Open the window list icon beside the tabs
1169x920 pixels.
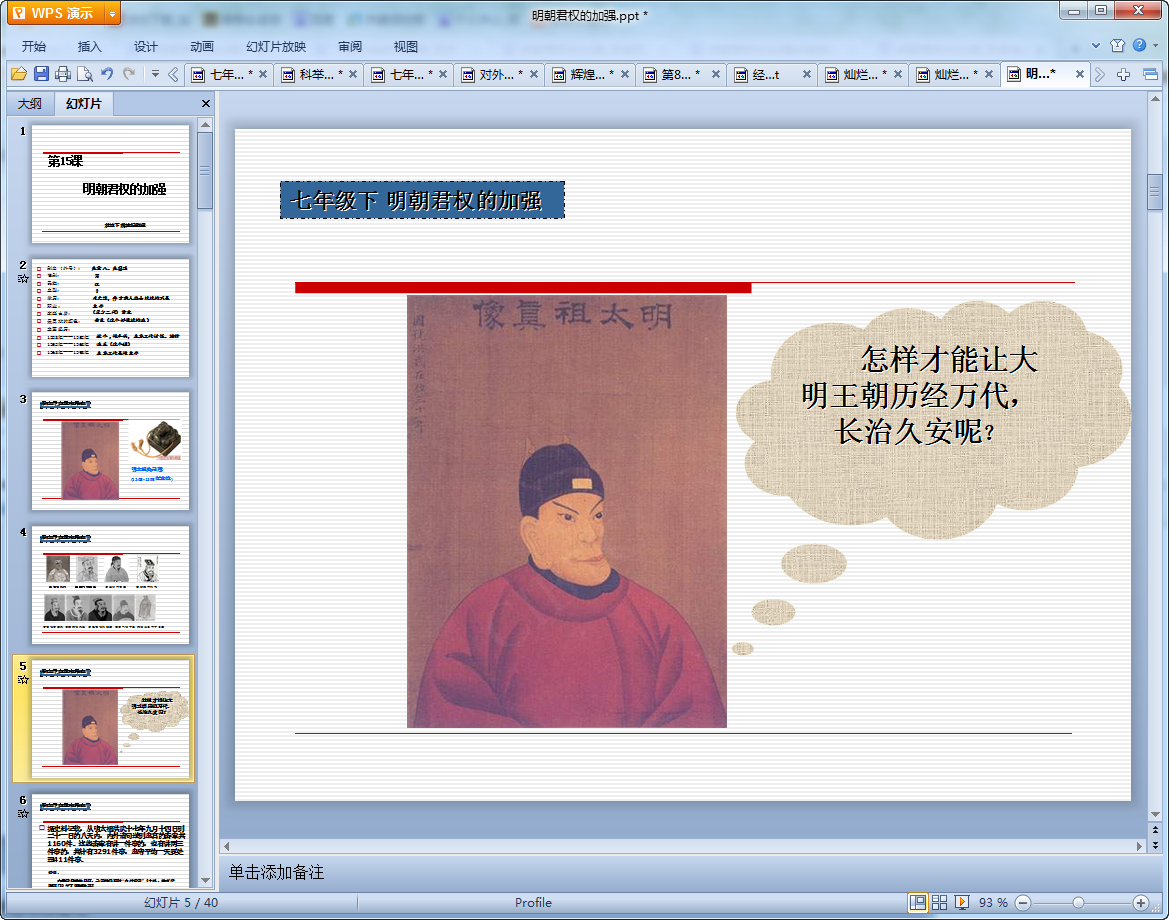pos(1150,74)
